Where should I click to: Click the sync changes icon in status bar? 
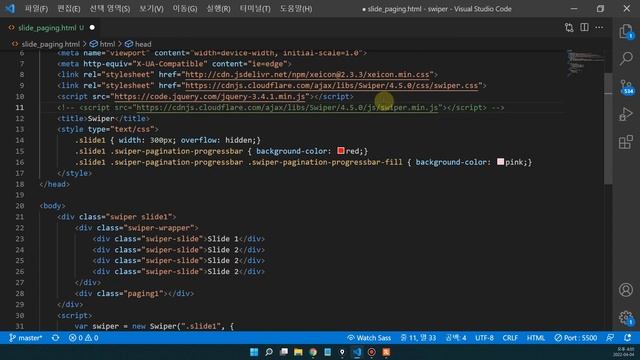point(55,338)
